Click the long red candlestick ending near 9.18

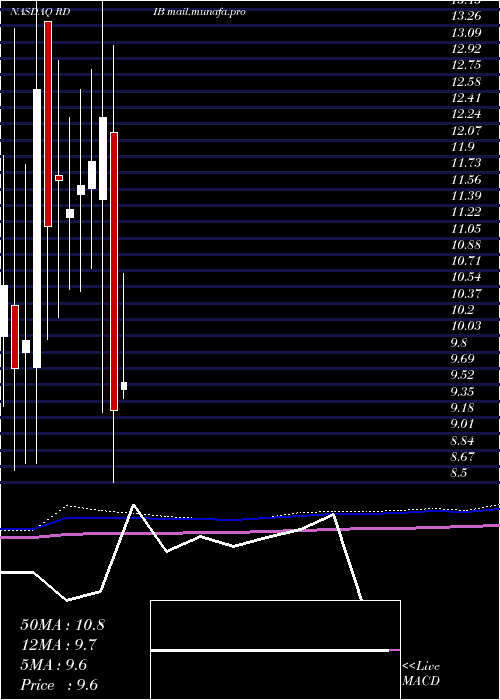(114, 271)
